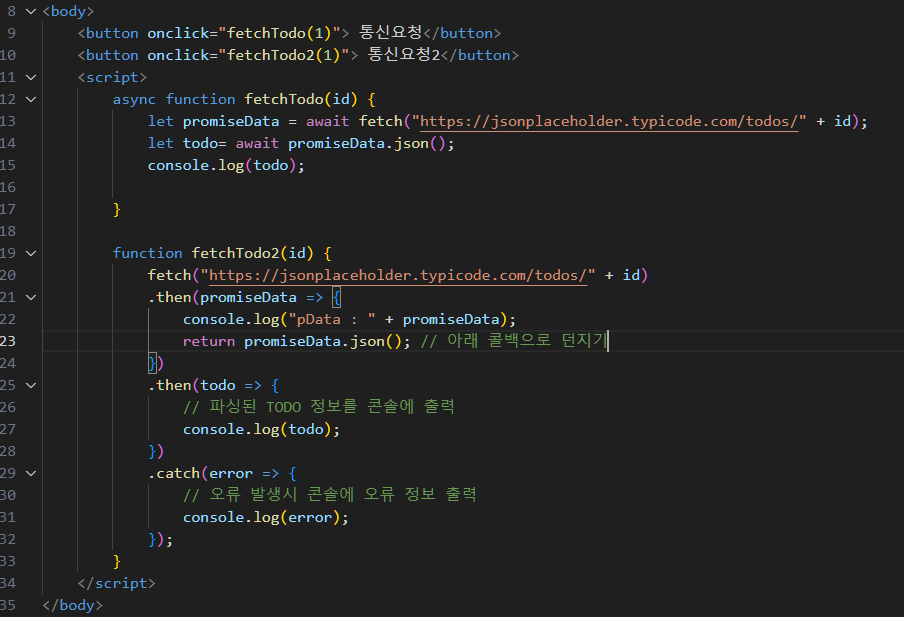Collapse the body tag fold arrow
The image size is (904, 617).
(31, 11)
